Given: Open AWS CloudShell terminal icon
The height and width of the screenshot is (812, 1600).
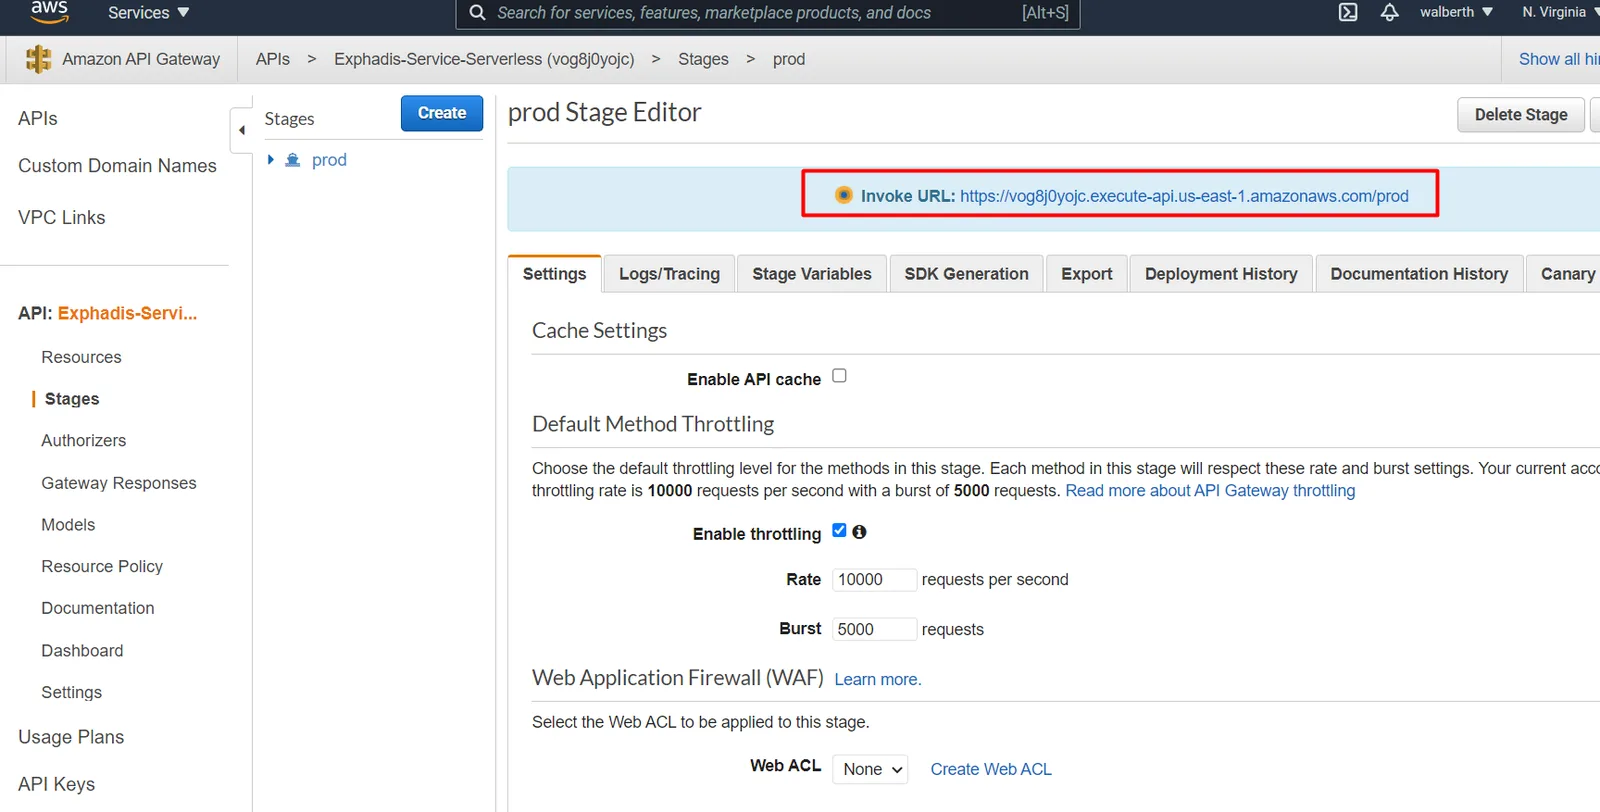Looking at the screenshot, I should (1348, 12).
